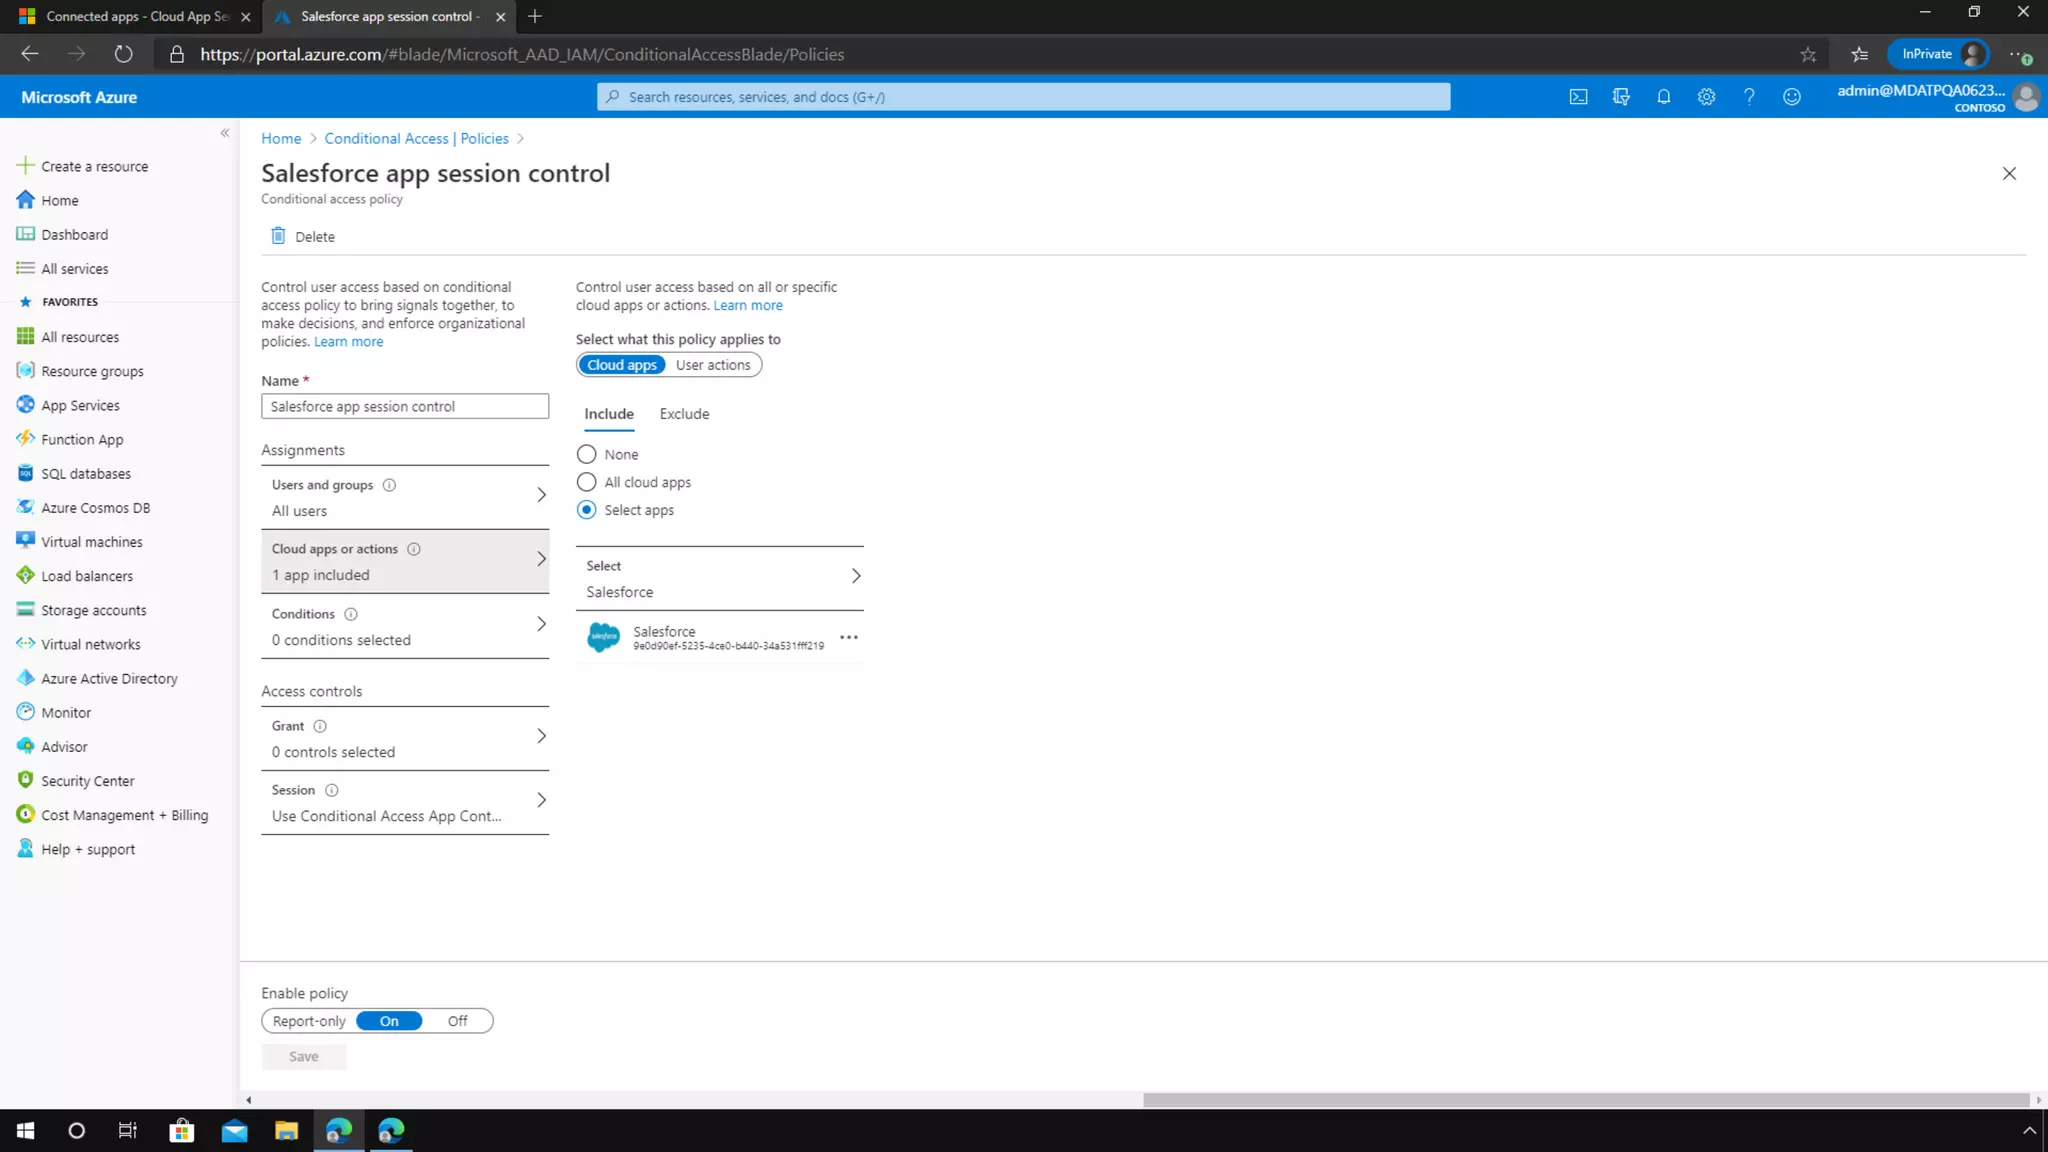Set Enable policy to Off
The image size is (2048, 1152).
coord(457,1021)
